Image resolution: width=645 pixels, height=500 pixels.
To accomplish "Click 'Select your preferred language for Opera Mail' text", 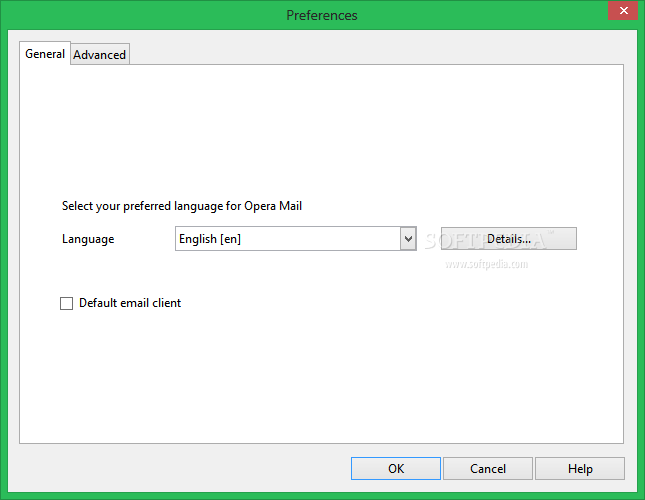I will point(182,206).
